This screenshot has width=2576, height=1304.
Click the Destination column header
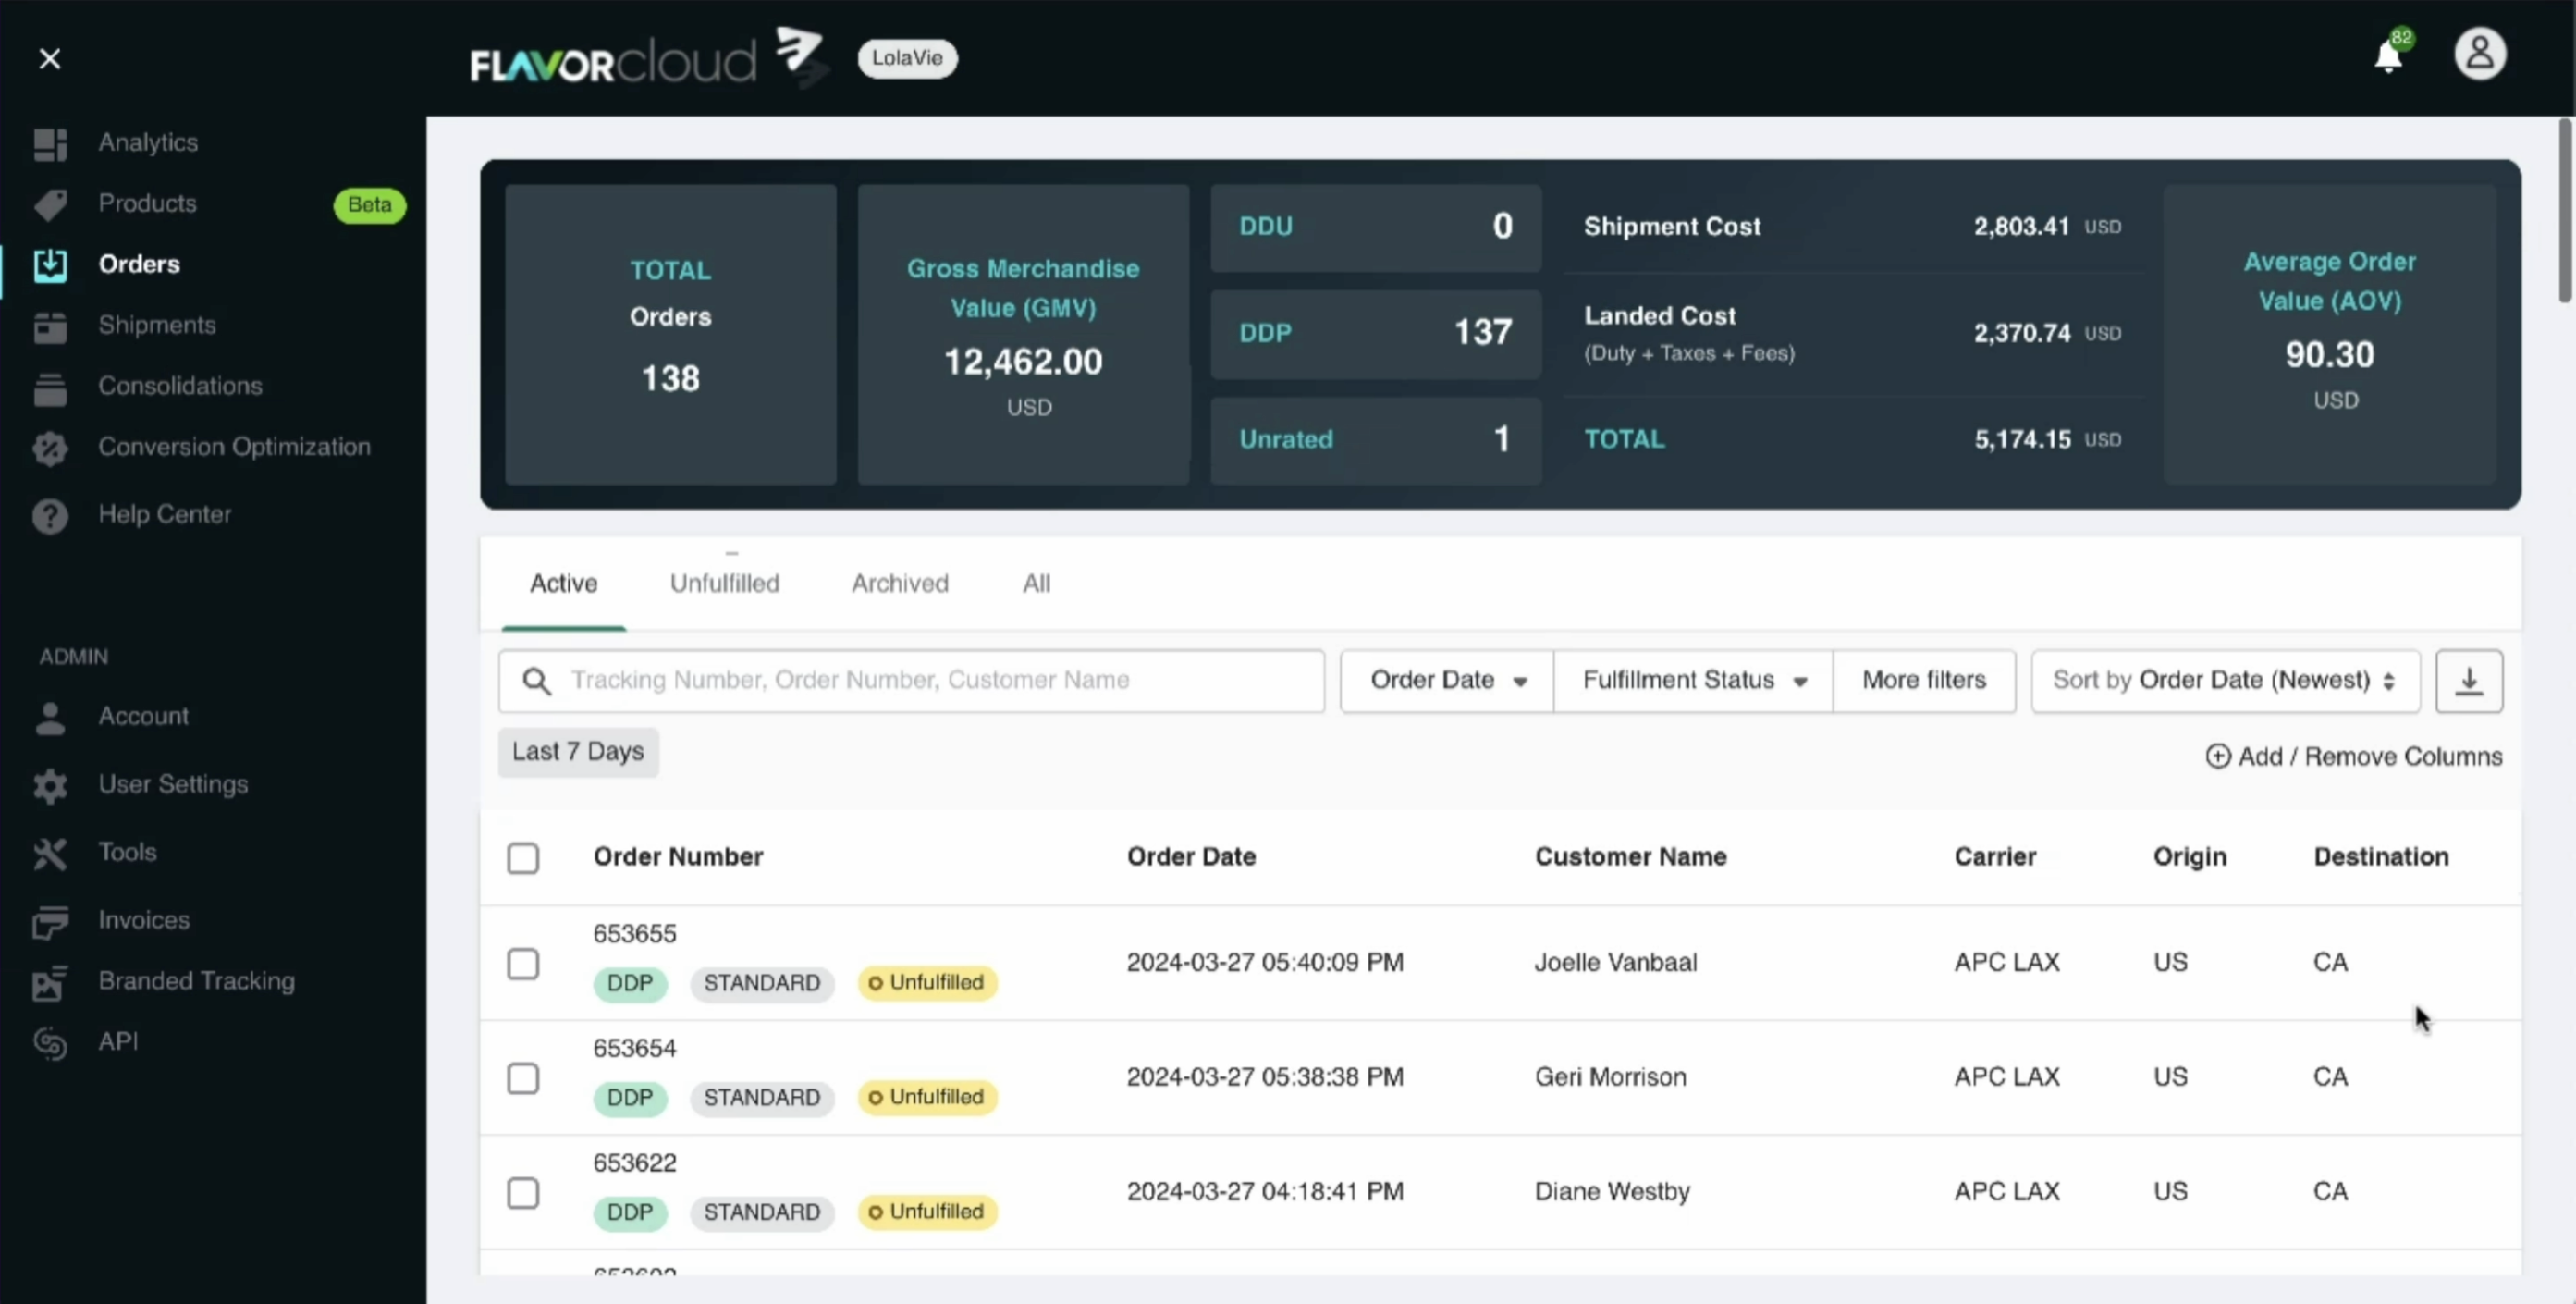coord(2381,857)
